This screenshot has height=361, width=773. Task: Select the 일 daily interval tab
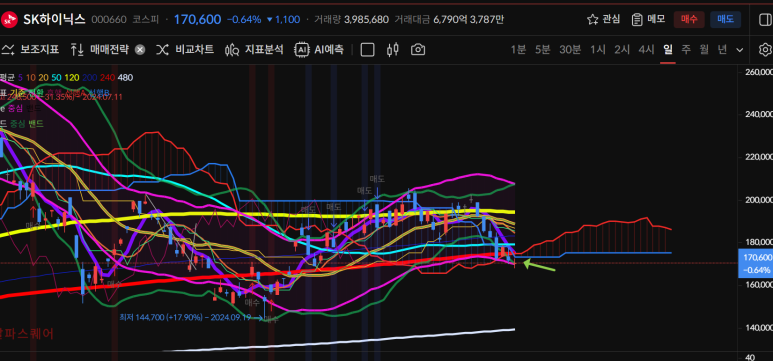point(668,49)
